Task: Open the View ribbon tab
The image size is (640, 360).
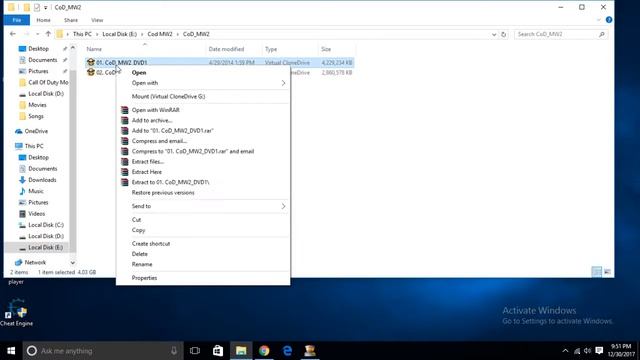Action: pos(97,20)
